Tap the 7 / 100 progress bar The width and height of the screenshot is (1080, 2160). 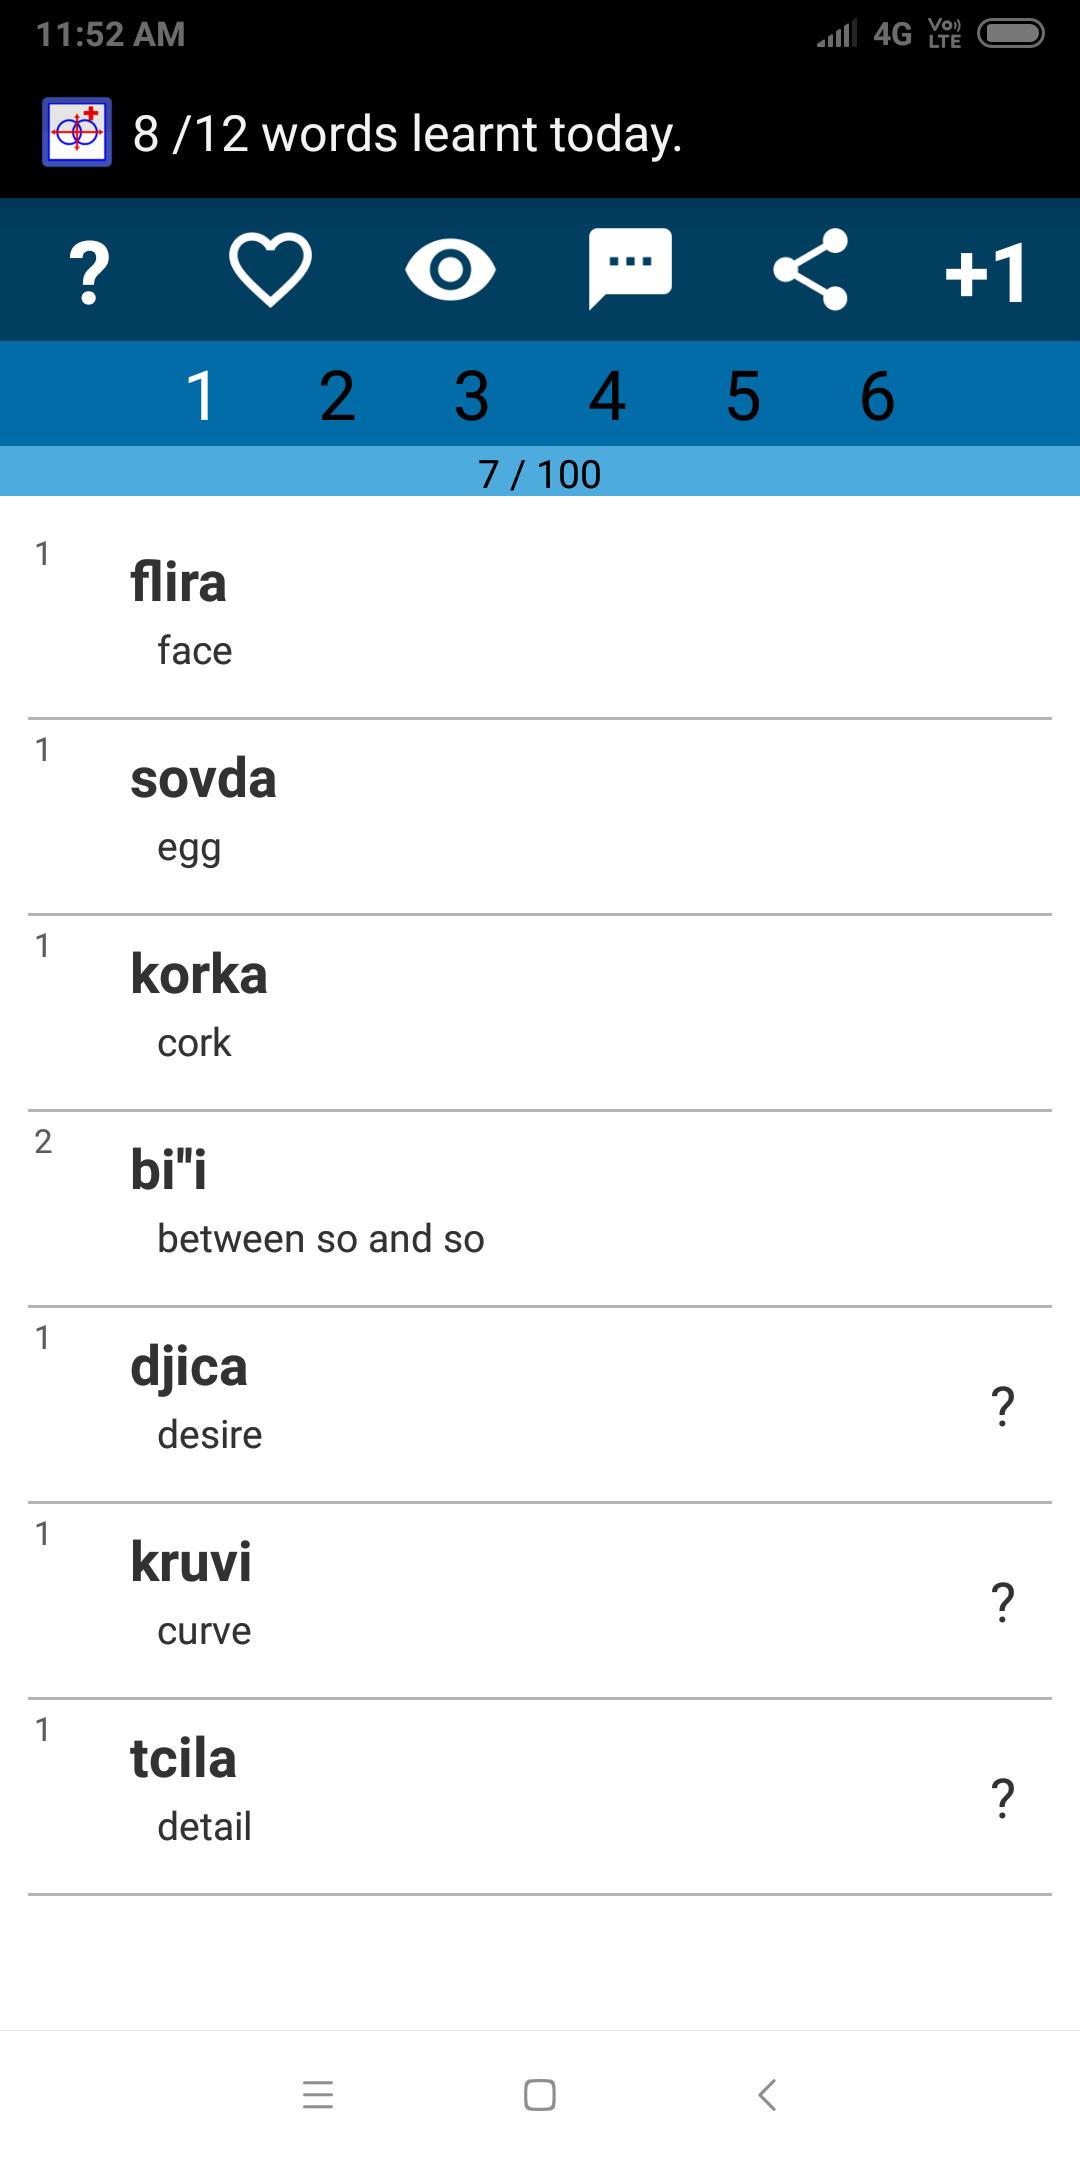pyautogui.click(x=540, y=472)
